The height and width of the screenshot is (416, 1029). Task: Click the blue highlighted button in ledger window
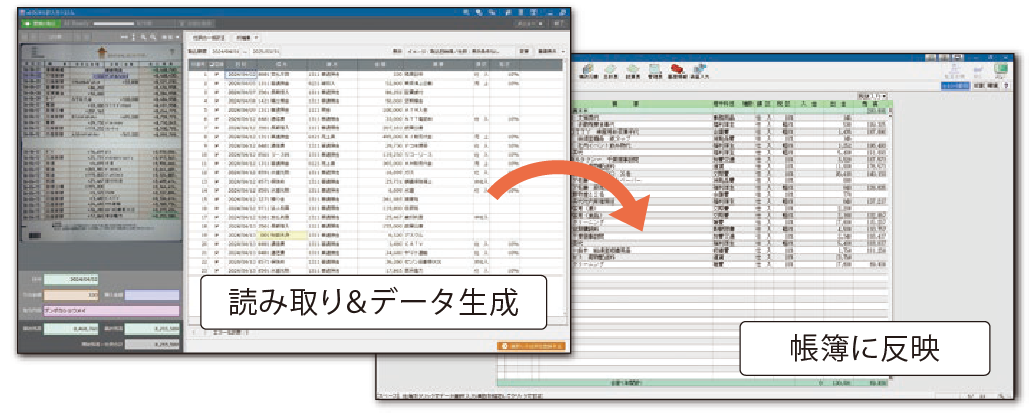point(956,85)
